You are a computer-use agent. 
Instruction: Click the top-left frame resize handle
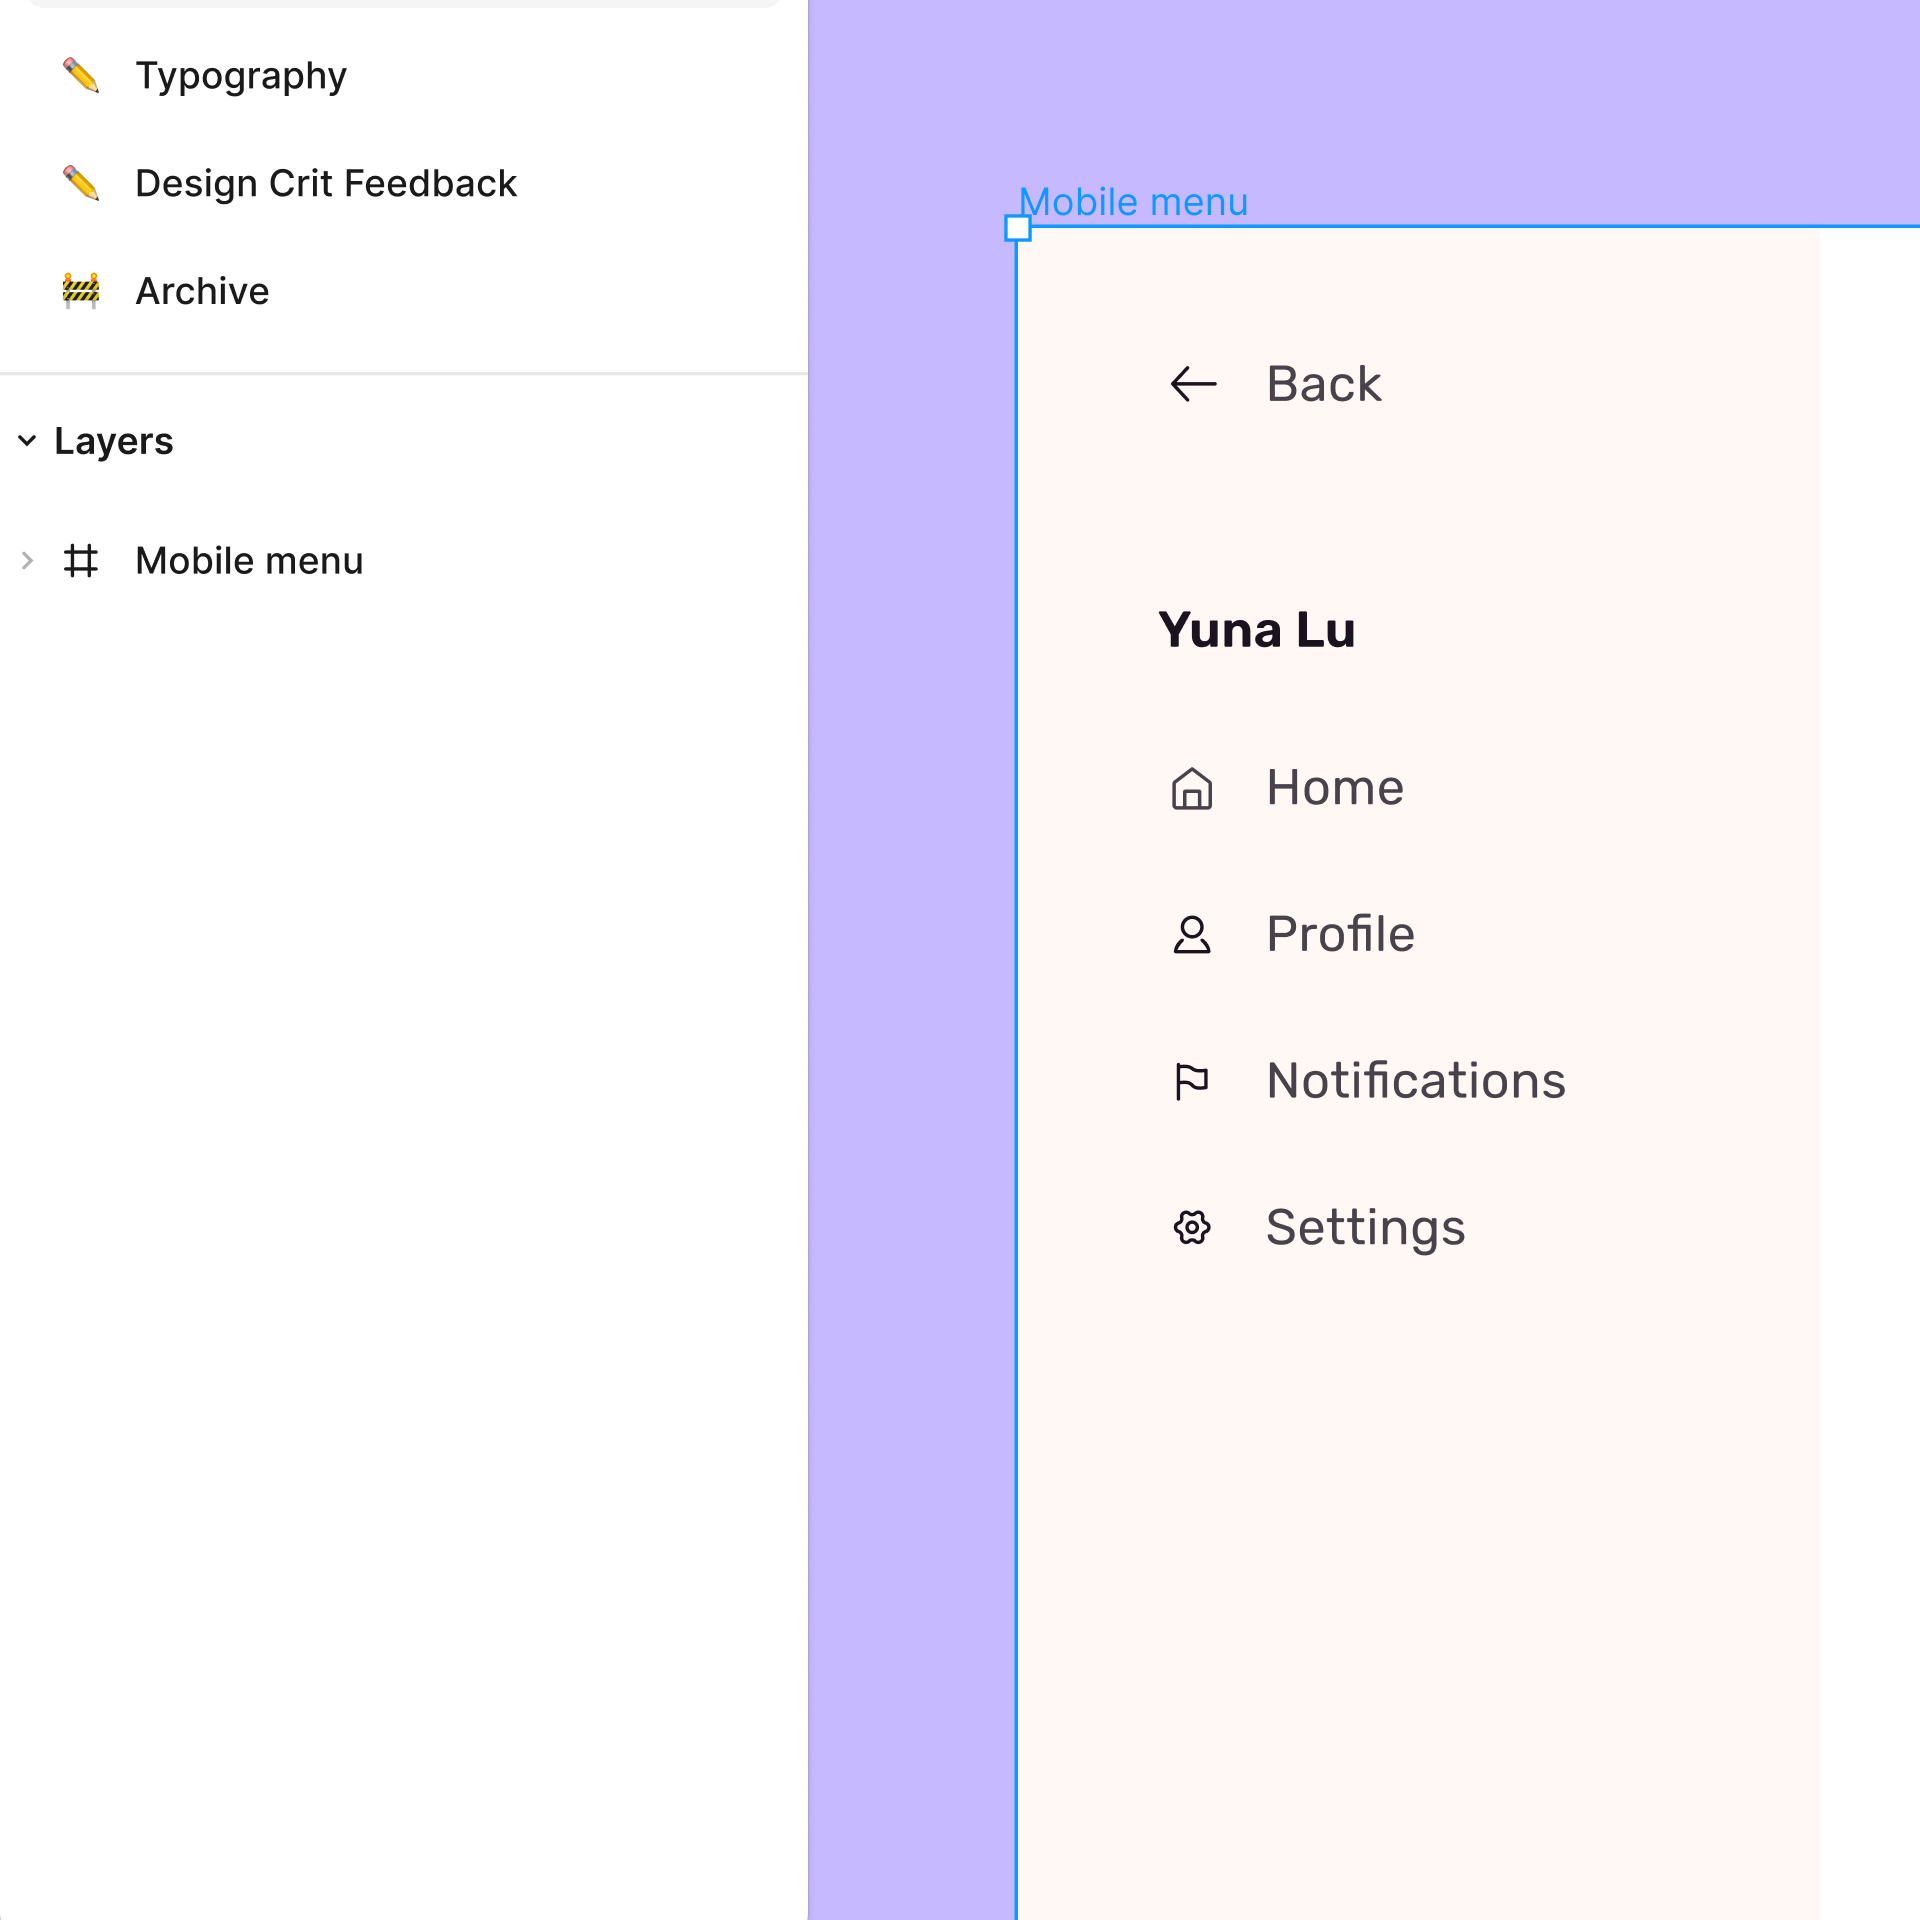1017,229
